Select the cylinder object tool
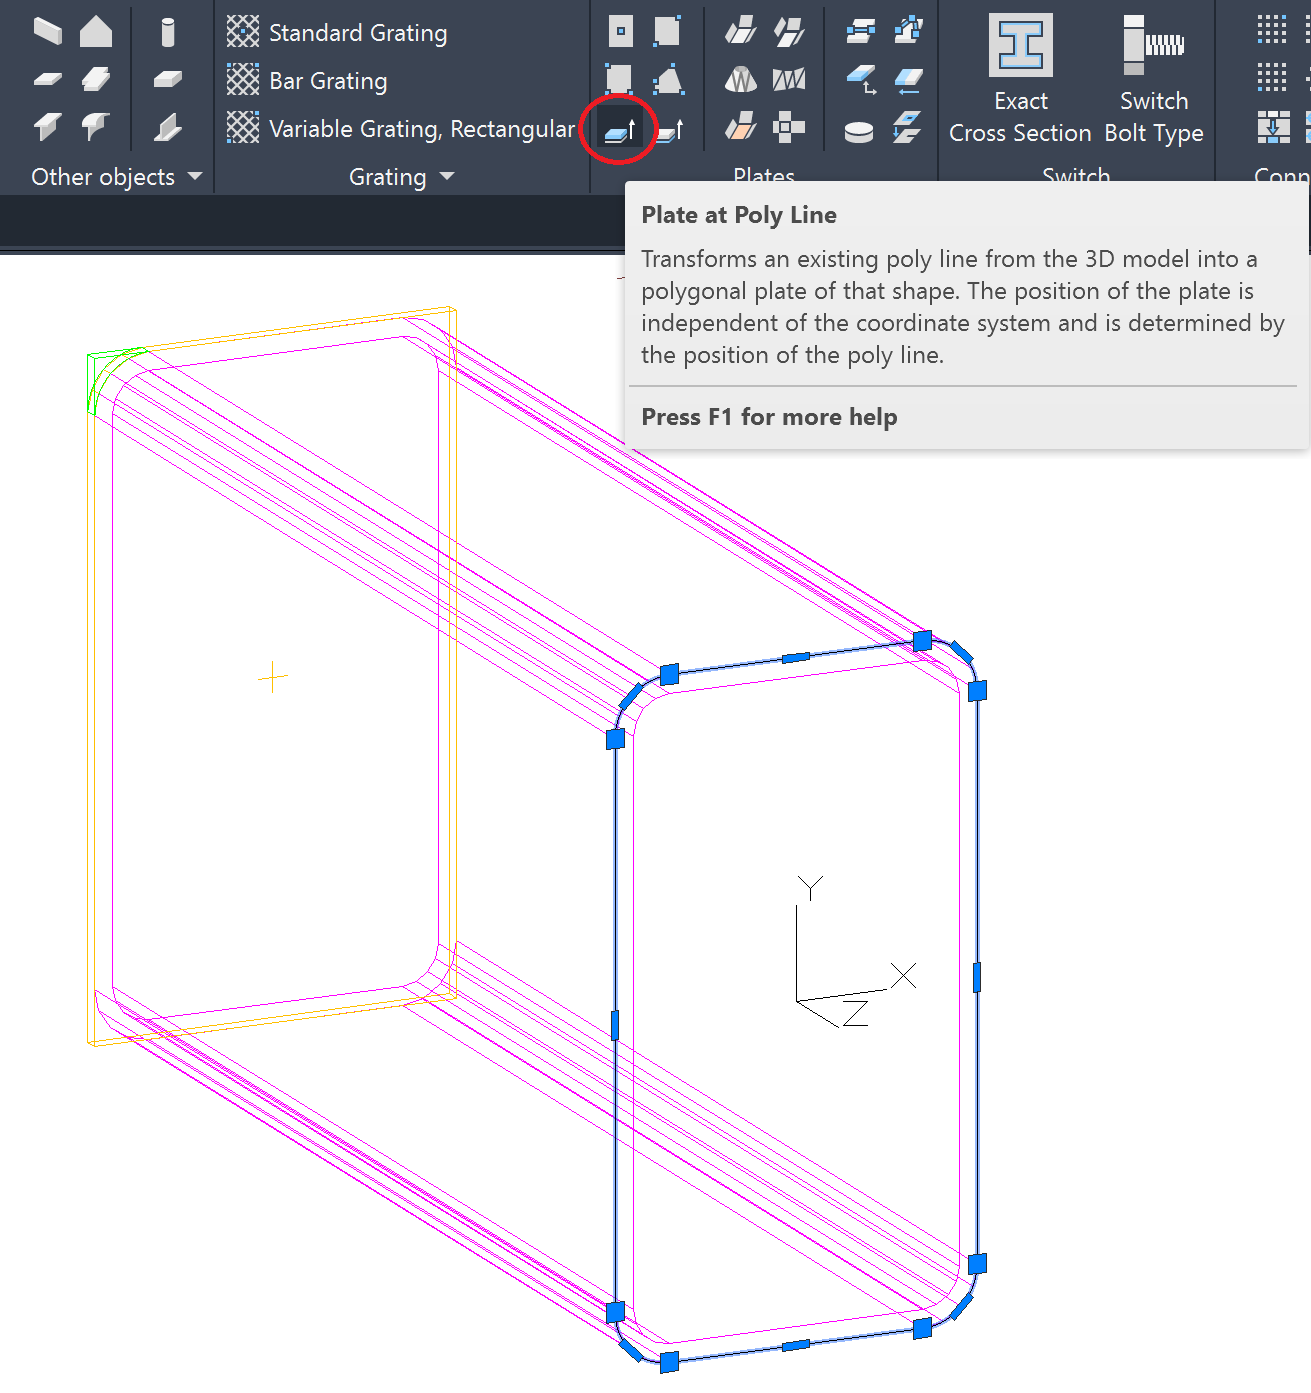This screenshot has height=1393, width=1311. (x=168, y=31)
